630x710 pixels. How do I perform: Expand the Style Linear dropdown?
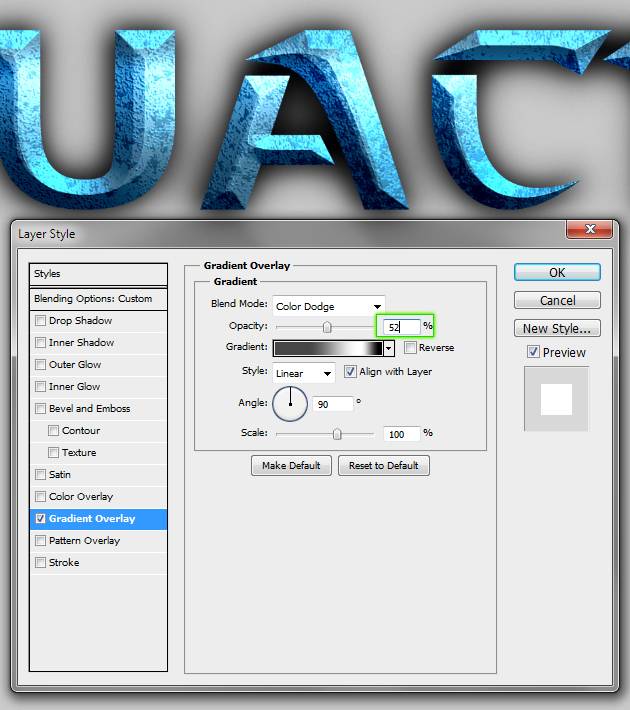[304, 373]
